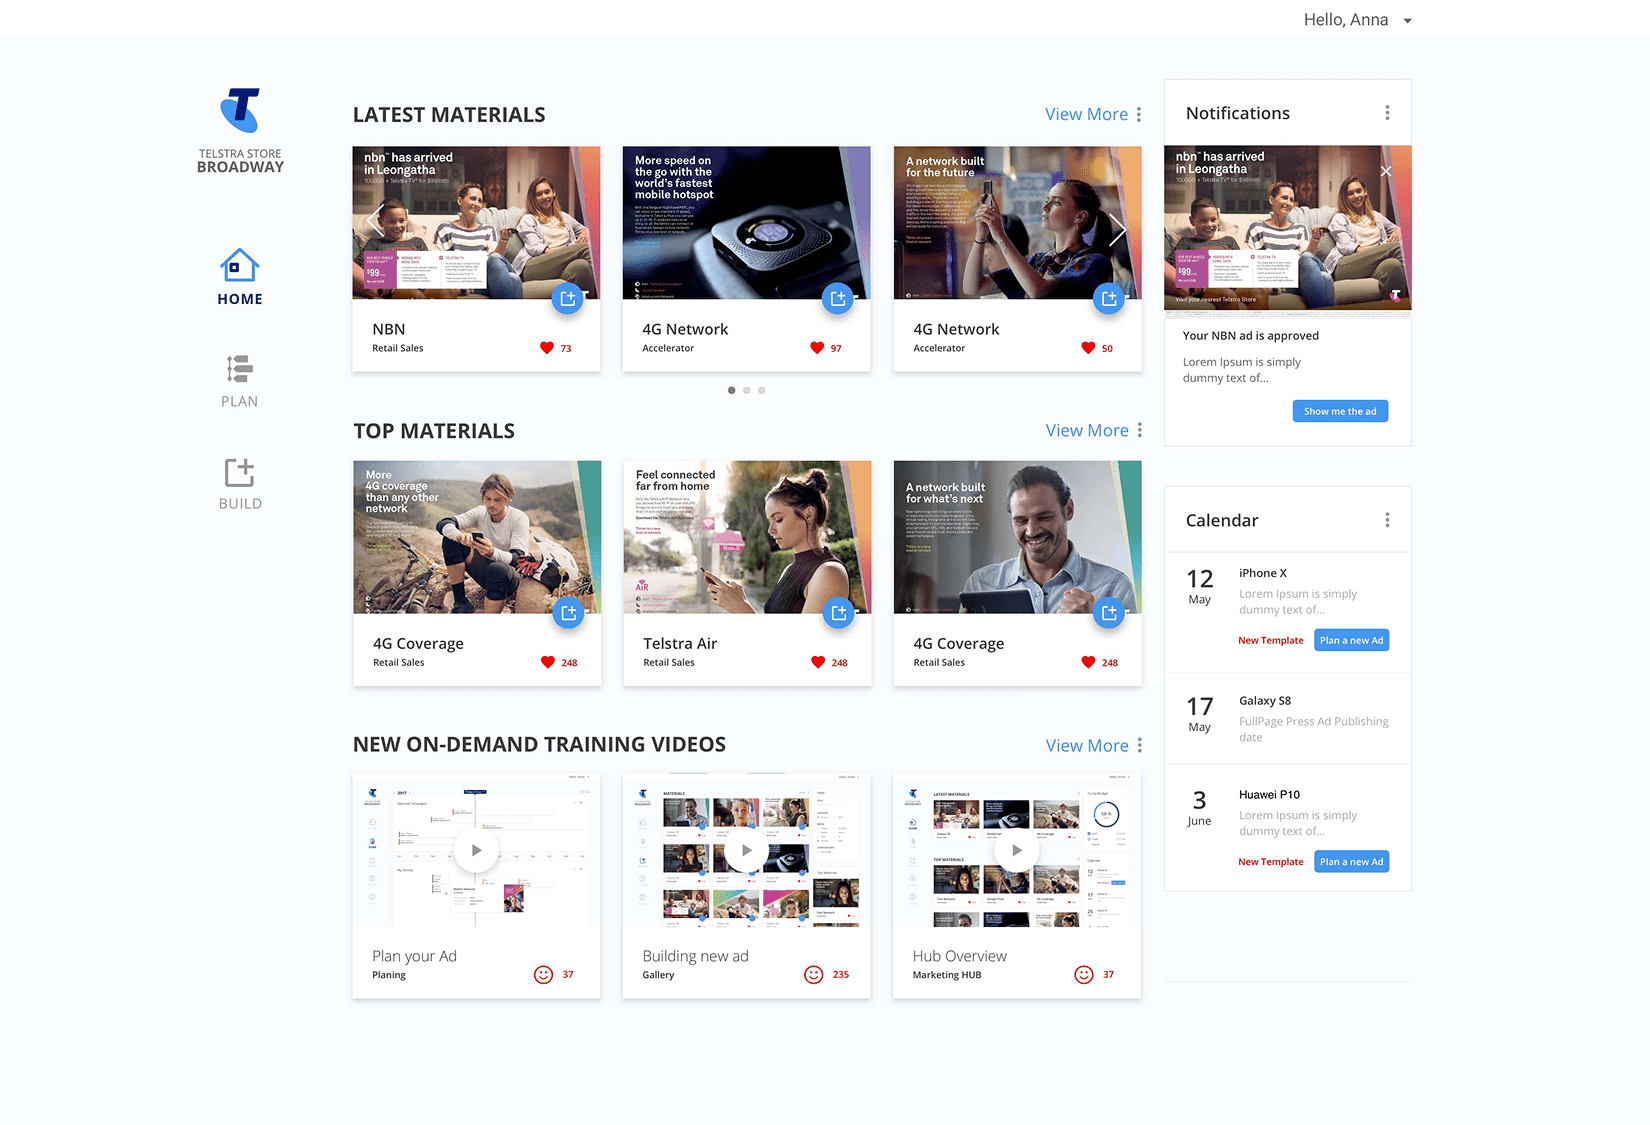The image size is (1650, 1125).
Task: Click Show me the ad button
Action: (x=1339, y=411)
